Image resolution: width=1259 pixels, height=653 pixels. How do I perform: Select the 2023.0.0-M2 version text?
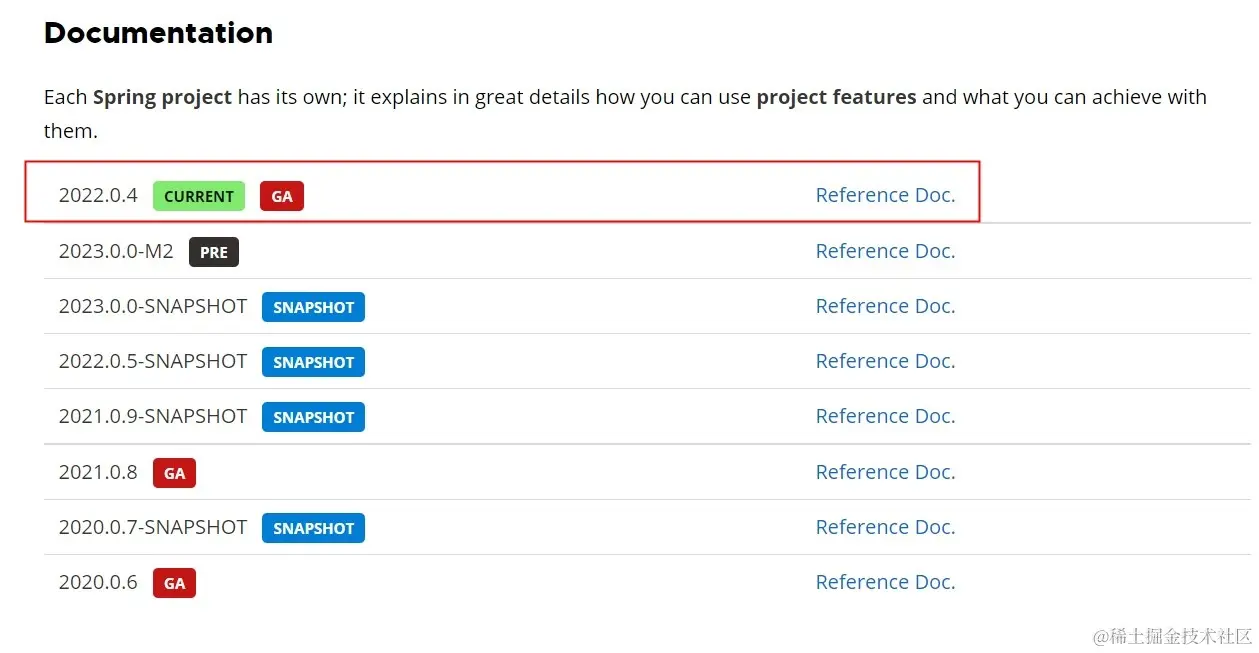tap(116, 251)
